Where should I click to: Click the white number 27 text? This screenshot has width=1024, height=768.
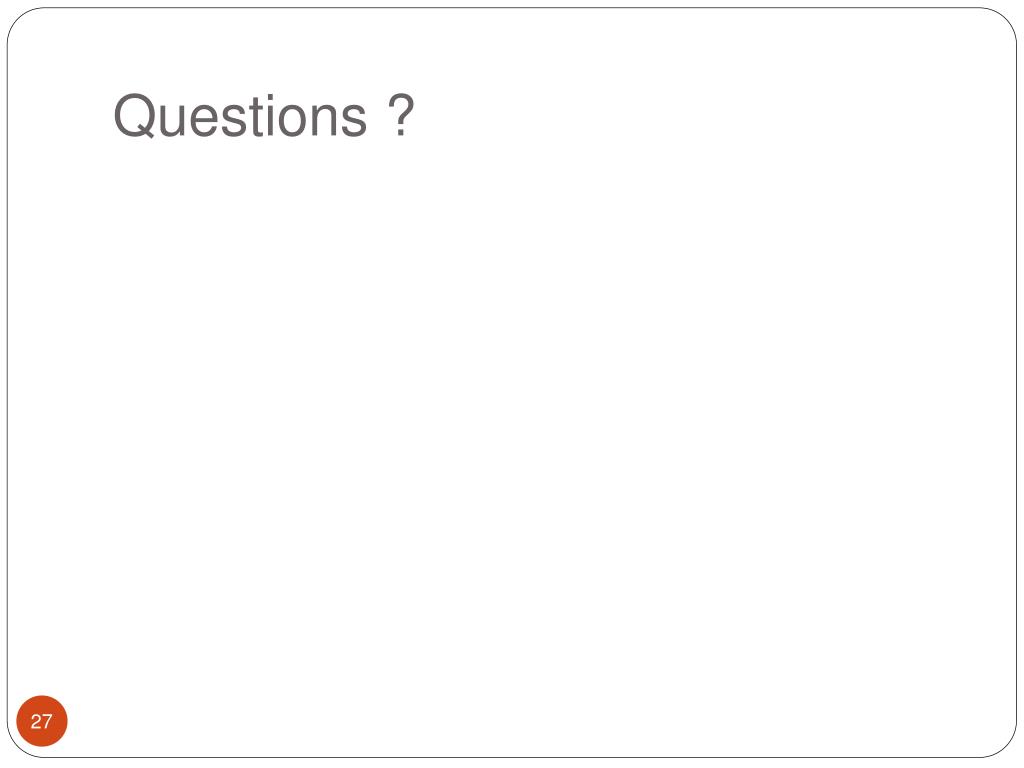click(x=41, y=722)
